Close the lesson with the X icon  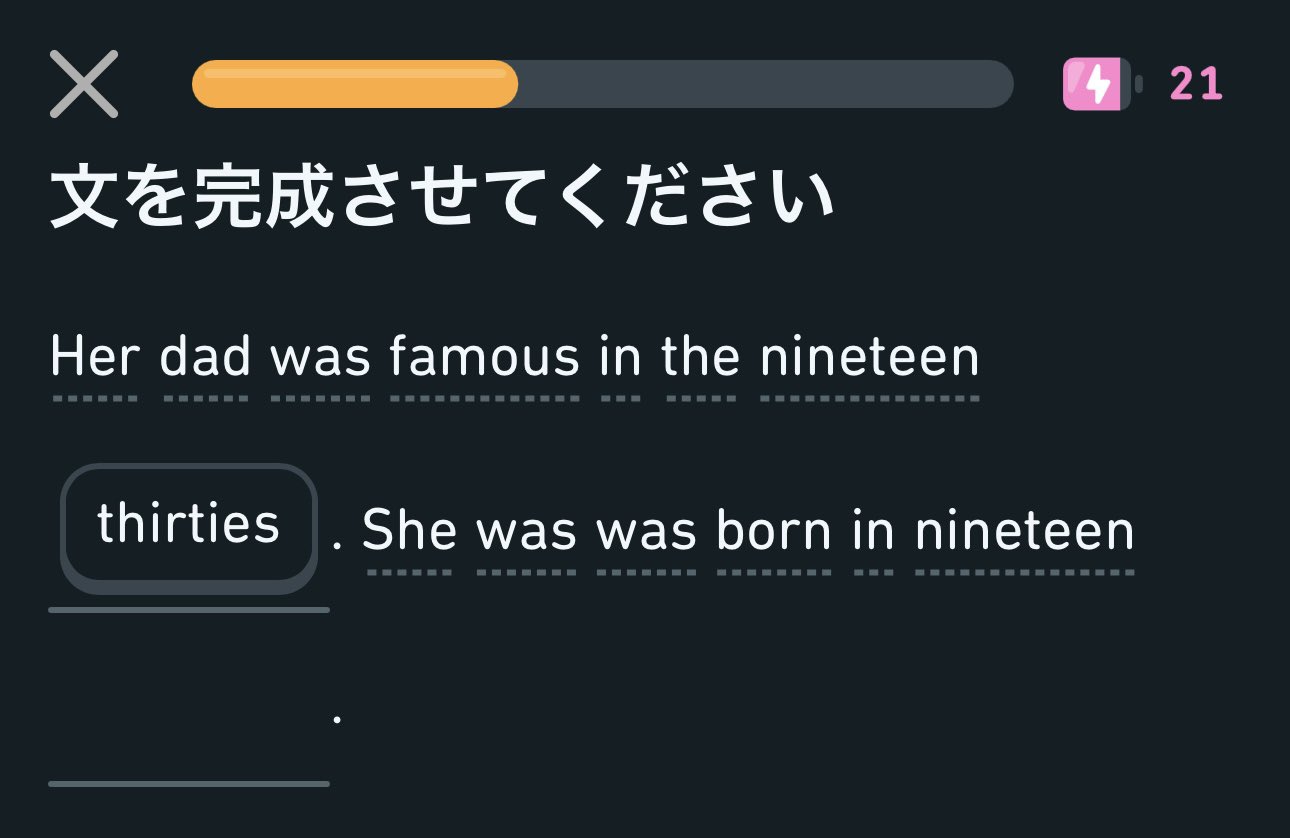pyautogui.click(x=84, y=84)
